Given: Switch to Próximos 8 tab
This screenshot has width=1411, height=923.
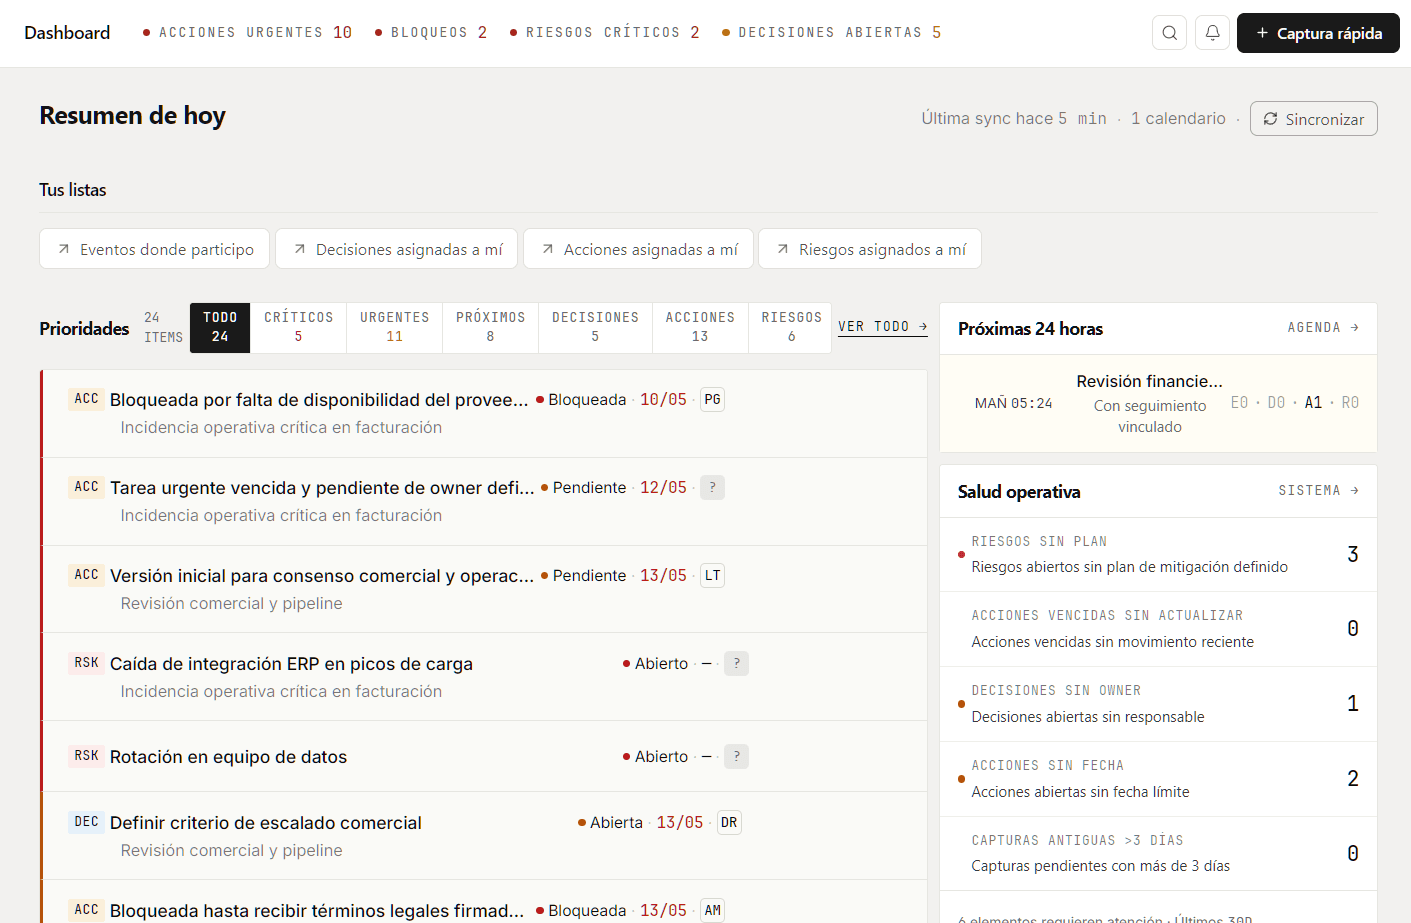Looking at the screenshot, I should point(490,327).
